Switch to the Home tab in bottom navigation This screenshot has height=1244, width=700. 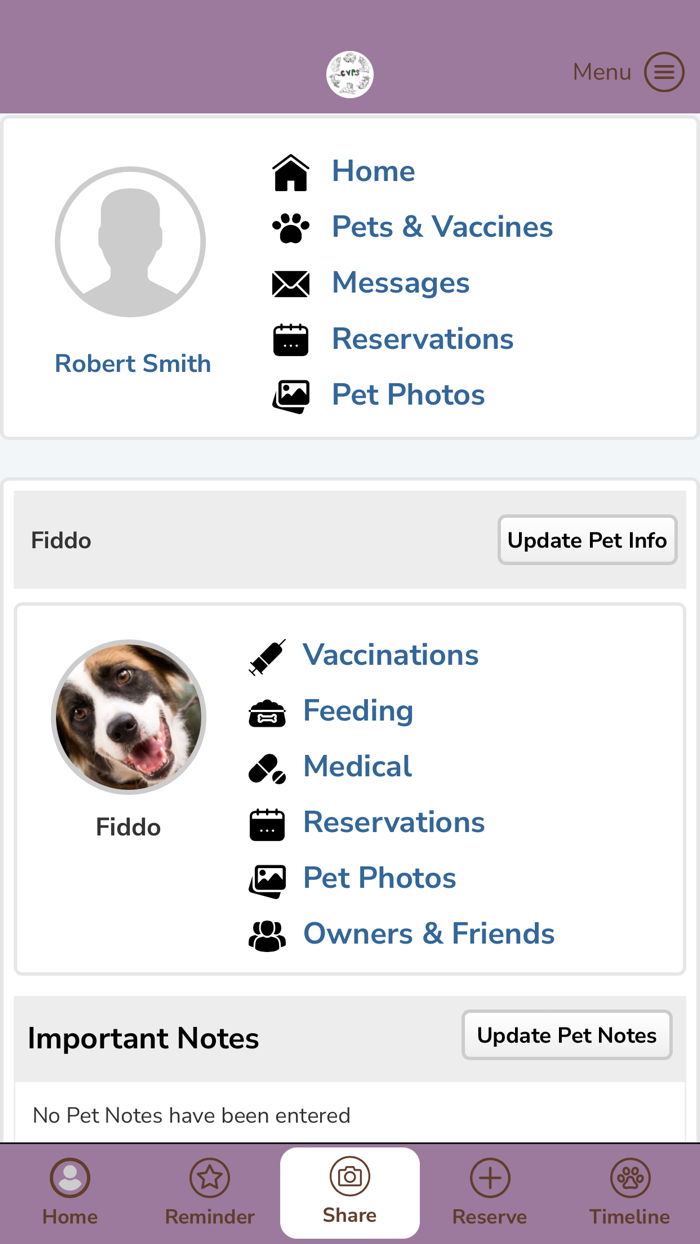coord(69,1192)
